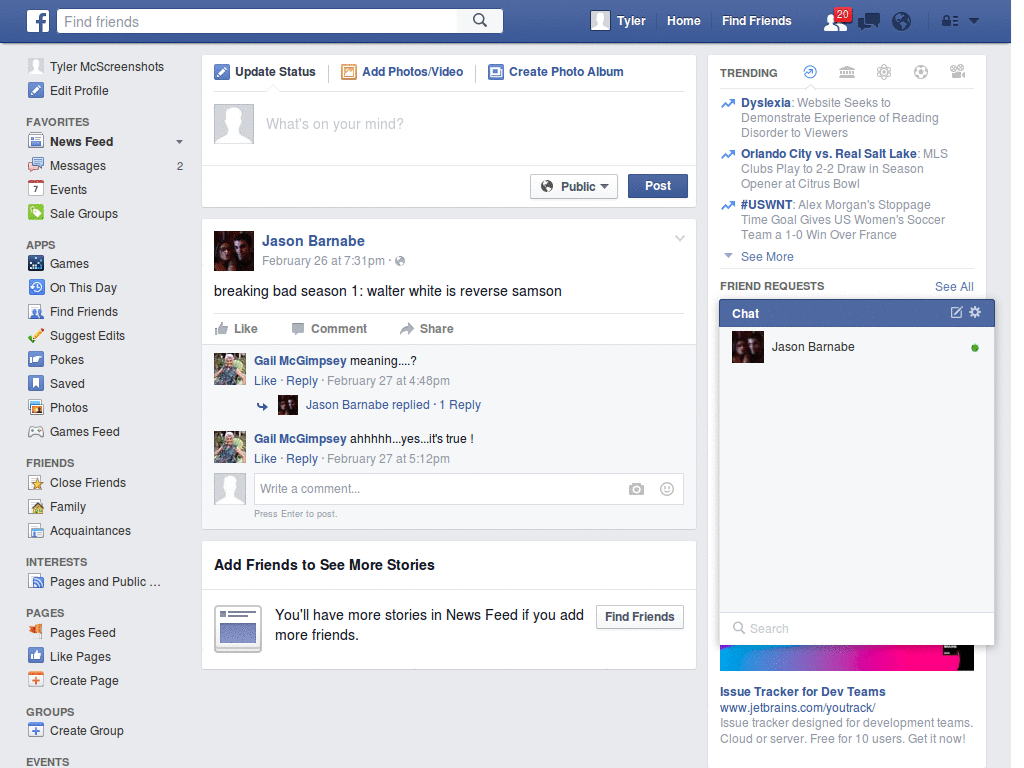The height and width of the screenshot is (768, 1024).
Task: Share Jason Barnabe's post
Action: (426, 328)
